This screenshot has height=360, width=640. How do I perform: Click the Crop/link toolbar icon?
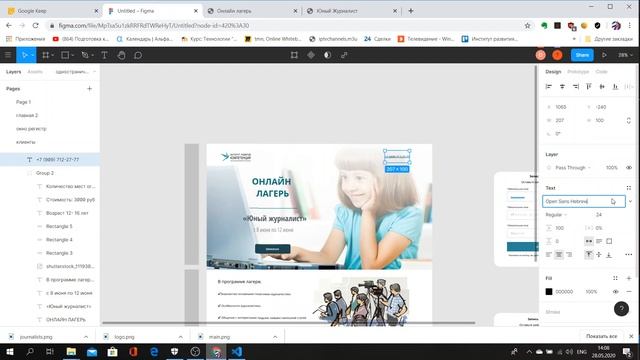pos(344,55)
